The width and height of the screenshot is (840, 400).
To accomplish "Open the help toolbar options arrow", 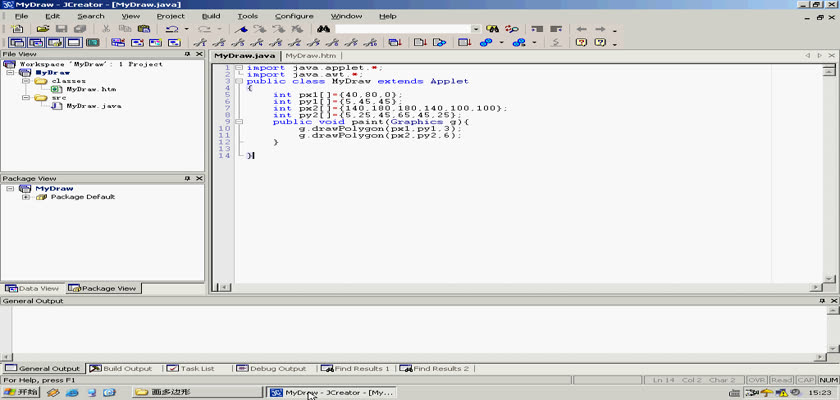I will (x=615, y=43).
